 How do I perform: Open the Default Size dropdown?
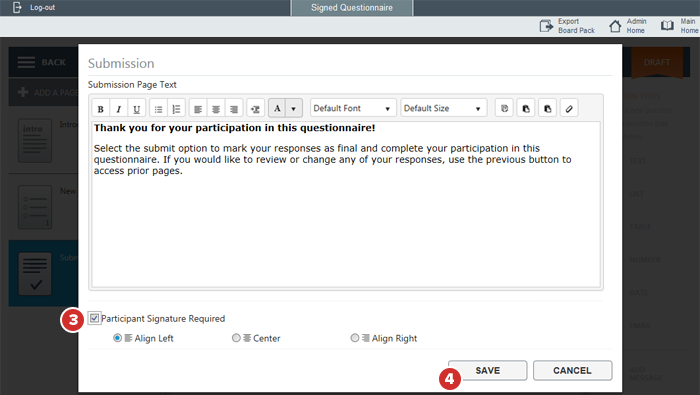coord(443,108)
